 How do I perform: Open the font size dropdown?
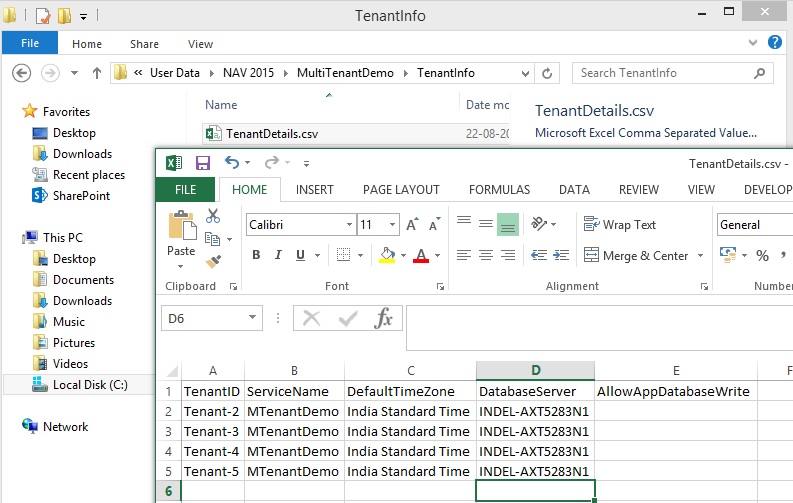click(393, 225)
